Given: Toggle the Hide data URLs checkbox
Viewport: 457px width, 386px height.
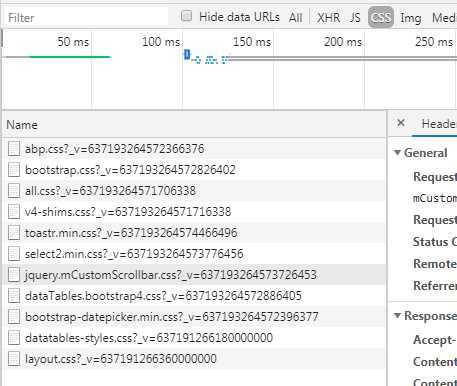Looking at the screenshot, I should click(x=186, y=16).
